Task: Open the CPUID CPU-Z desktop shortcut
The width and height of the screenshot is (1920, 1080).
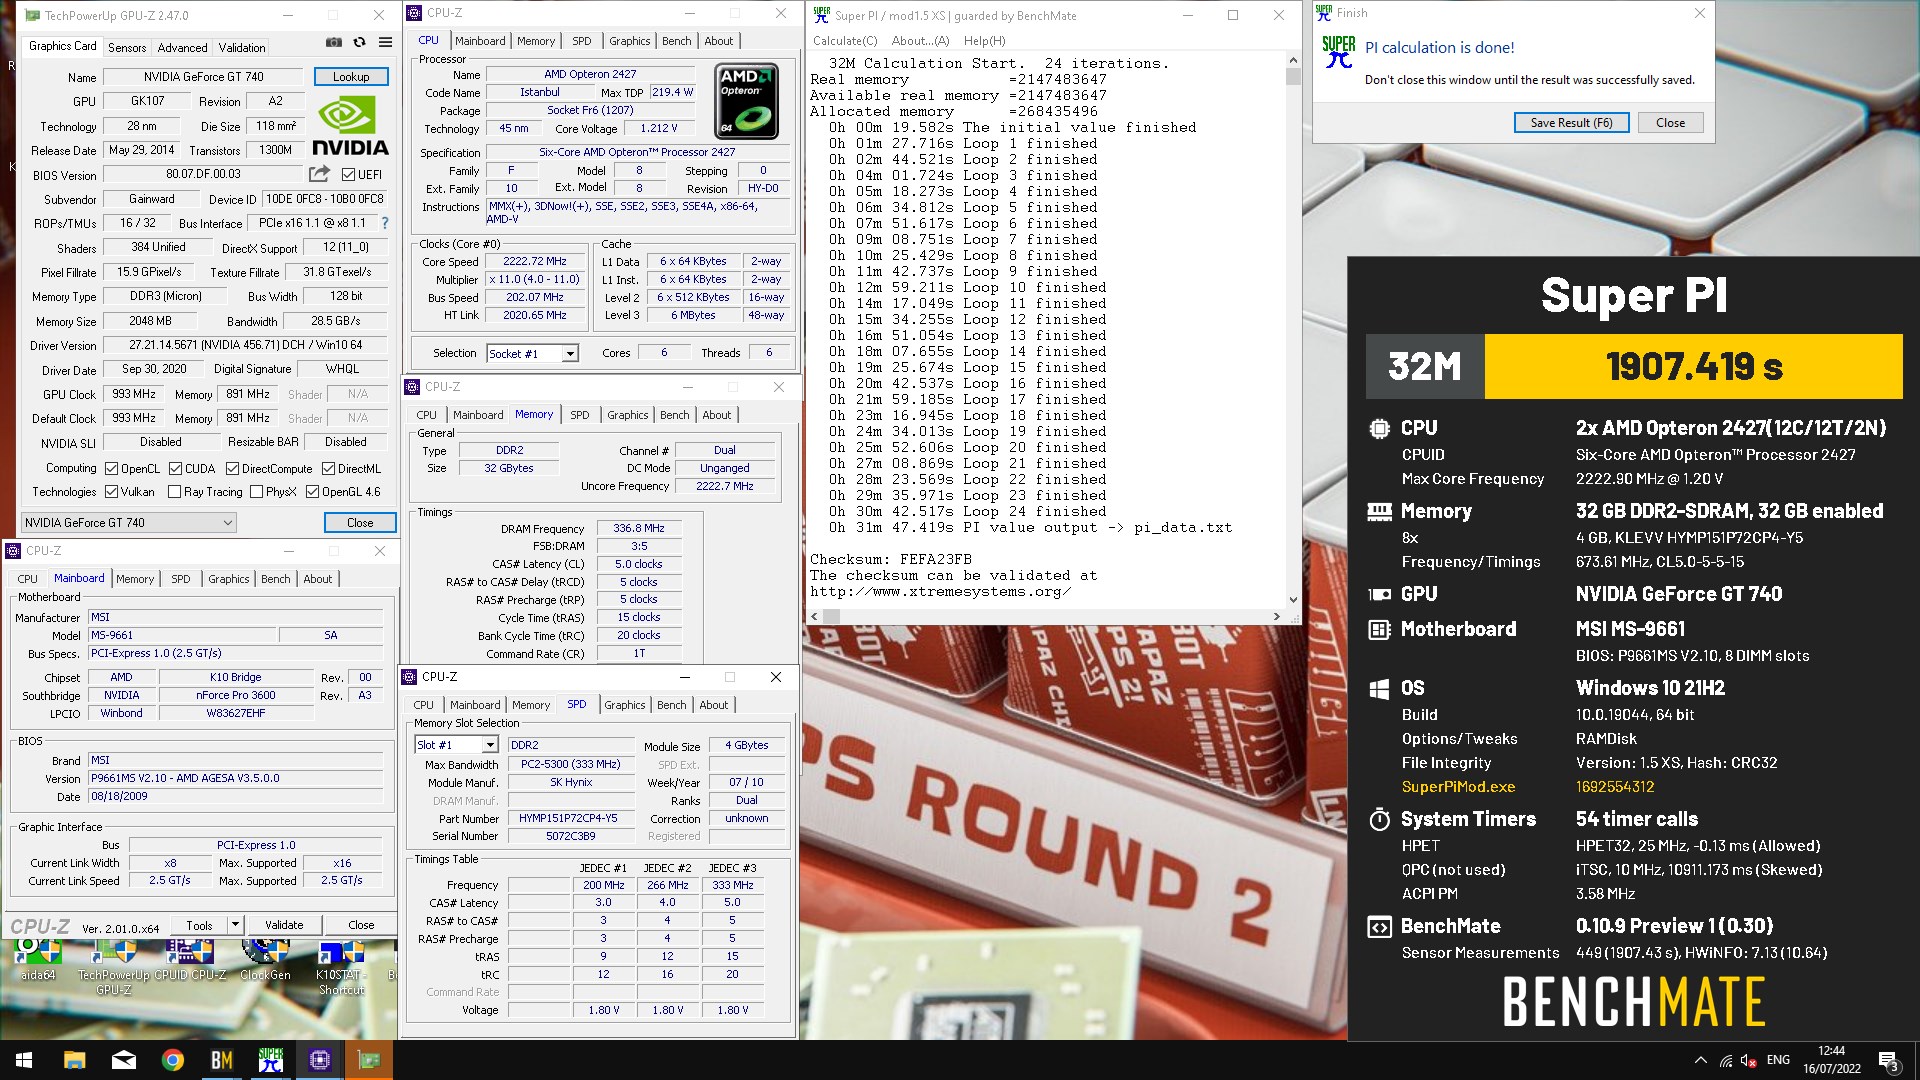Action: tap(190, 959)
